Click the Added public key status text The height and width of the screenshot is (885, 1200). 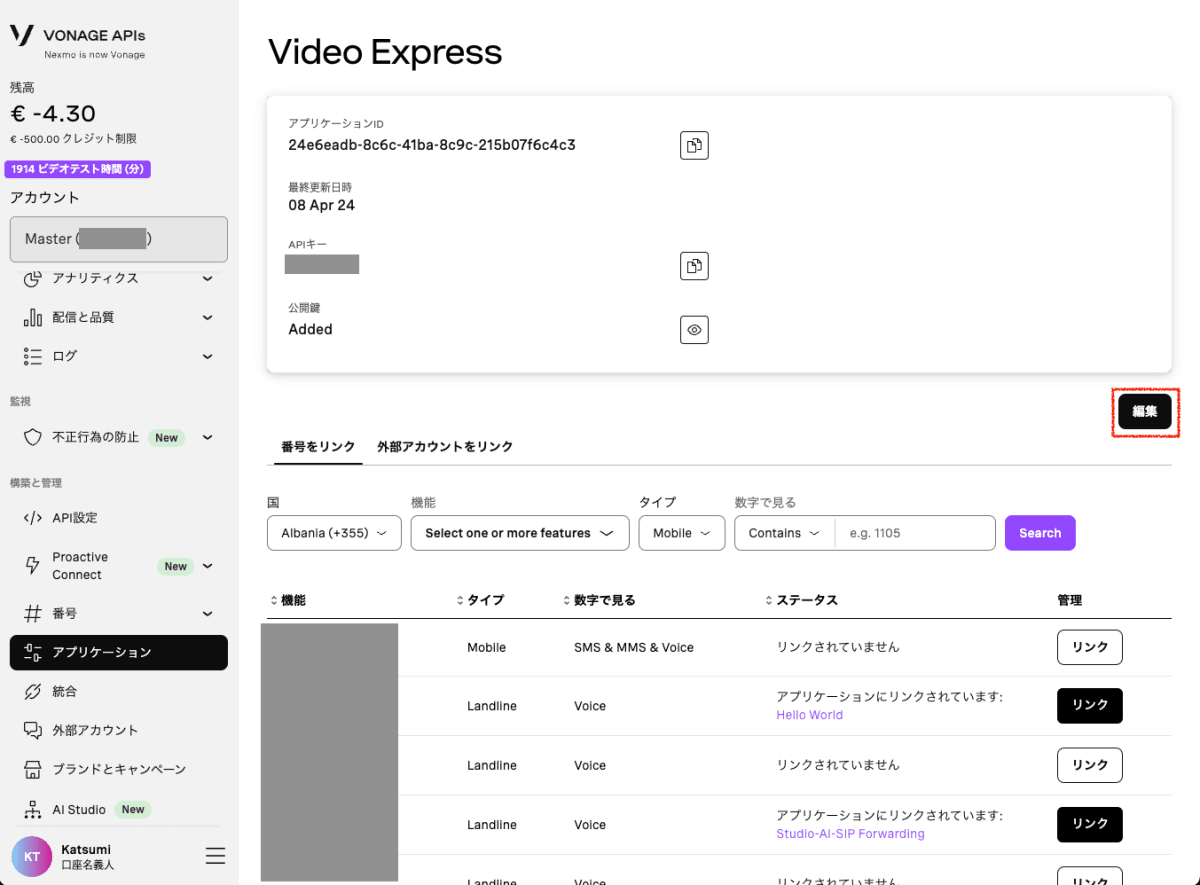coord(310,329)
